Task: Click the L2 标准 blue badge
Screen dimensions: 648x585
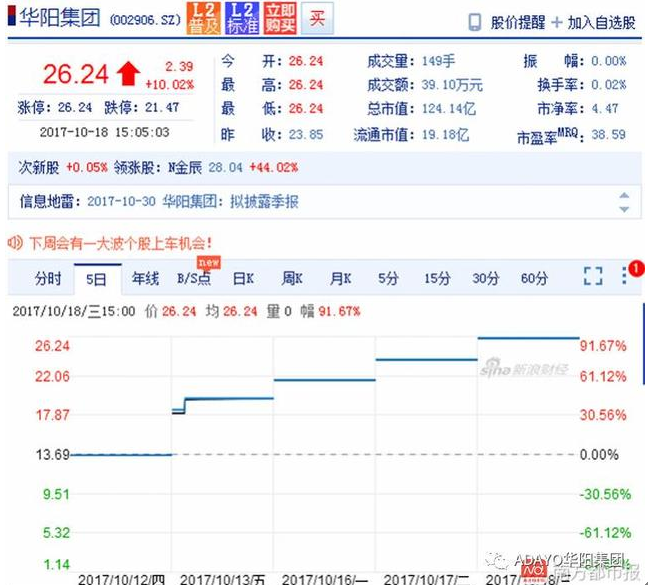Action: point(242,18)
